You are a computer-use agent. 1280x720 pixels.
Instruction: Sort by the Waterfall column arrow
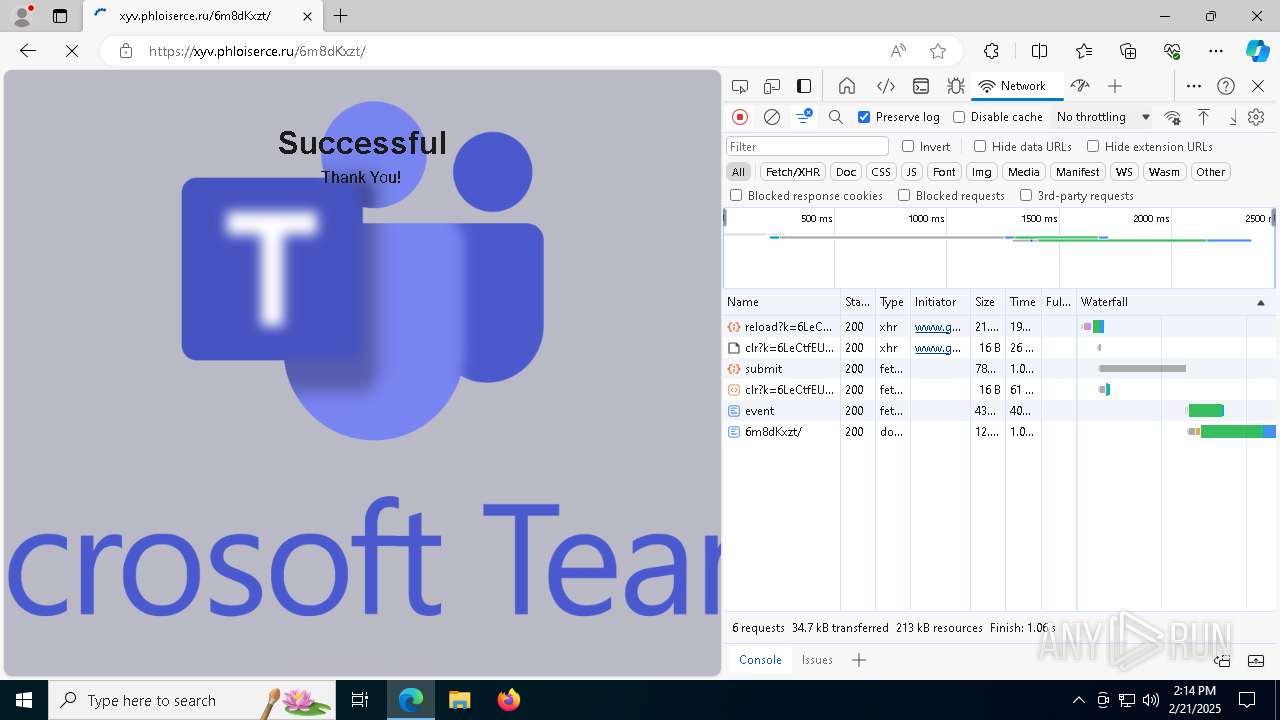pyautogui.click(x=1260, y=302)
